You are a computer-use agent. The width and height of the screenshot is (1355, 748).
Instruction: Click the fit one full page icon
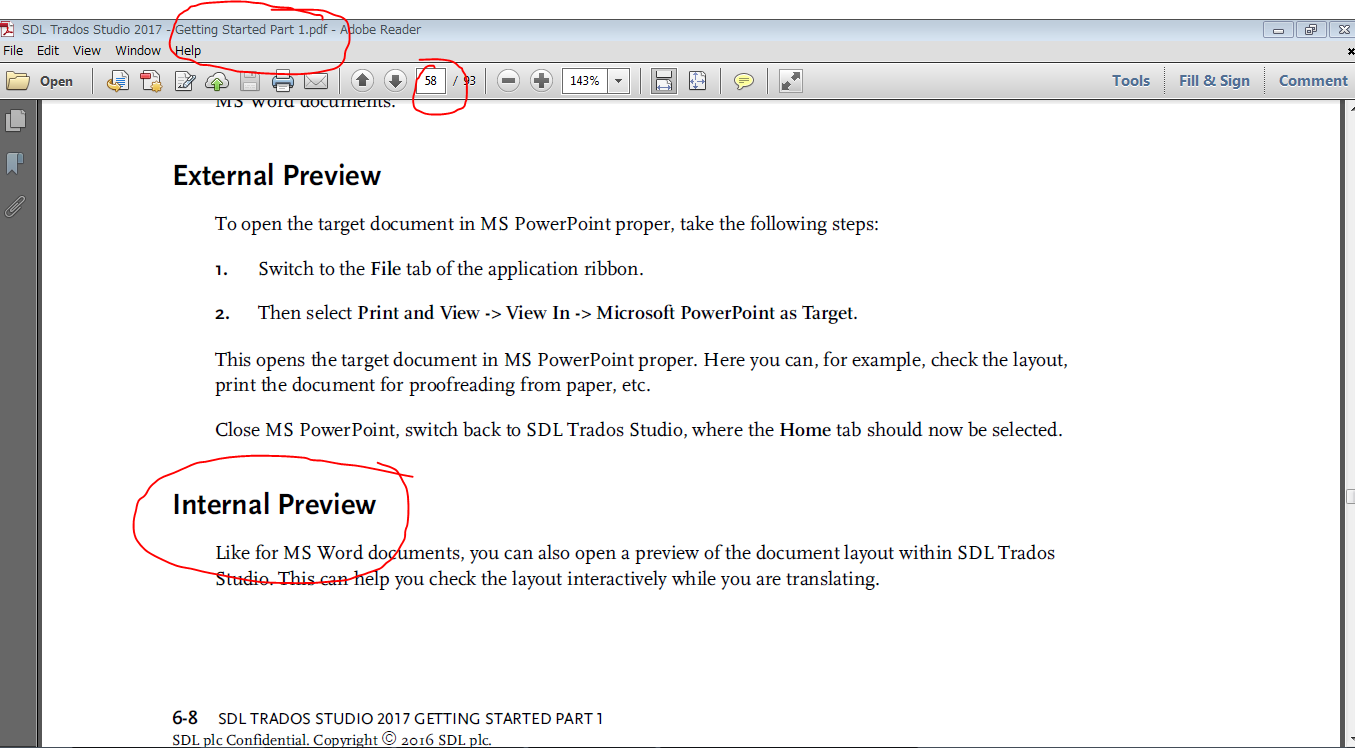click(x=697, y=81)
